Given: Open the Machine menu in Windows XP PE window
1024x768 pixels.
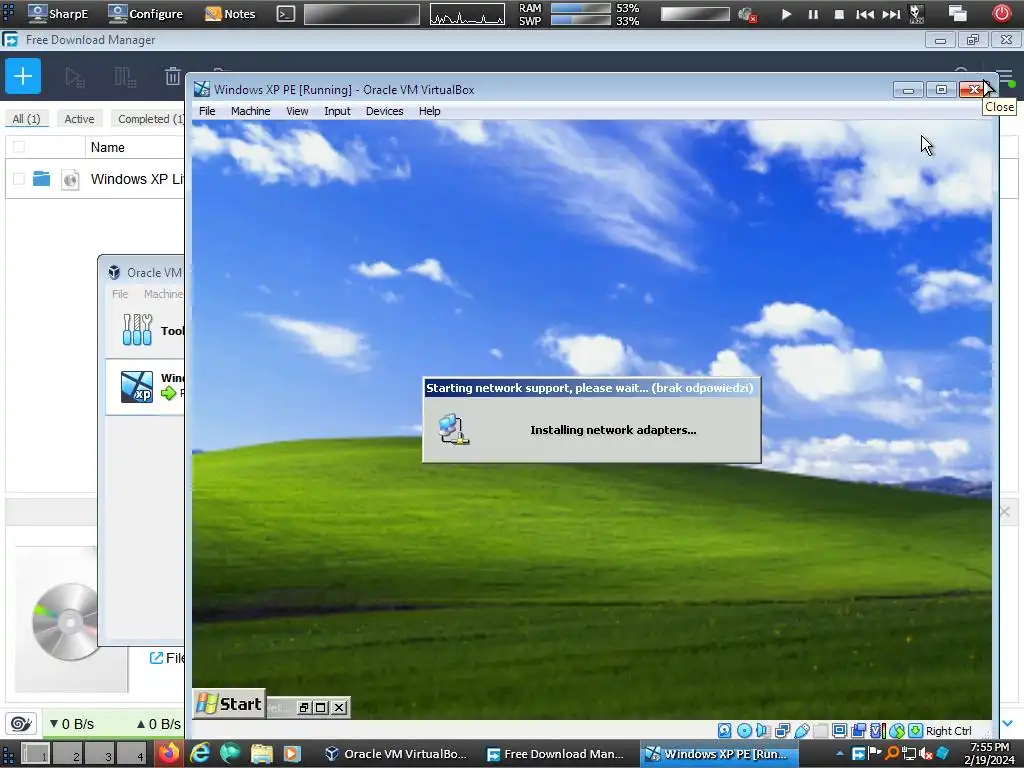Looking at the screenshot, I should coord(250,111).
